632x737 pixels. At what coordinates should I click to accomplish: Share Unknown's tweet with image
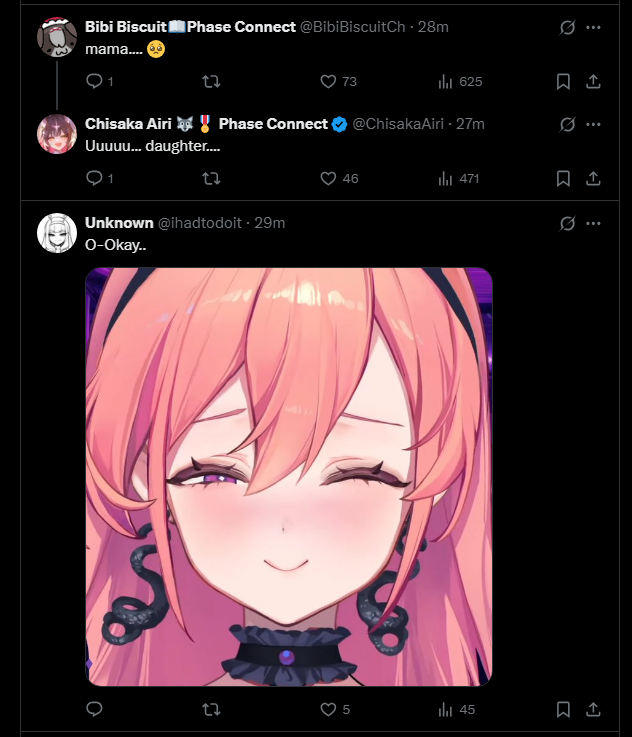tap(593, 709)
